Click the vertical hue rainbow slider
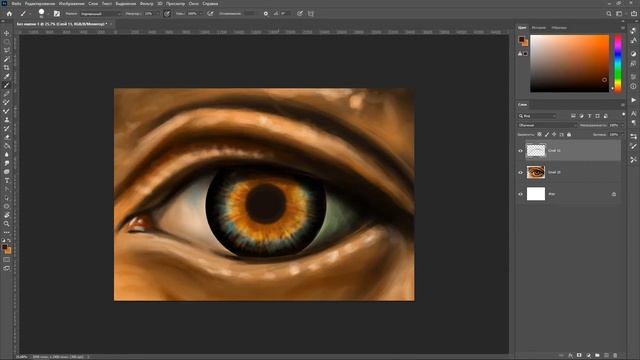Viewport: 640px width, 360px height. click(x=618, y=63)
